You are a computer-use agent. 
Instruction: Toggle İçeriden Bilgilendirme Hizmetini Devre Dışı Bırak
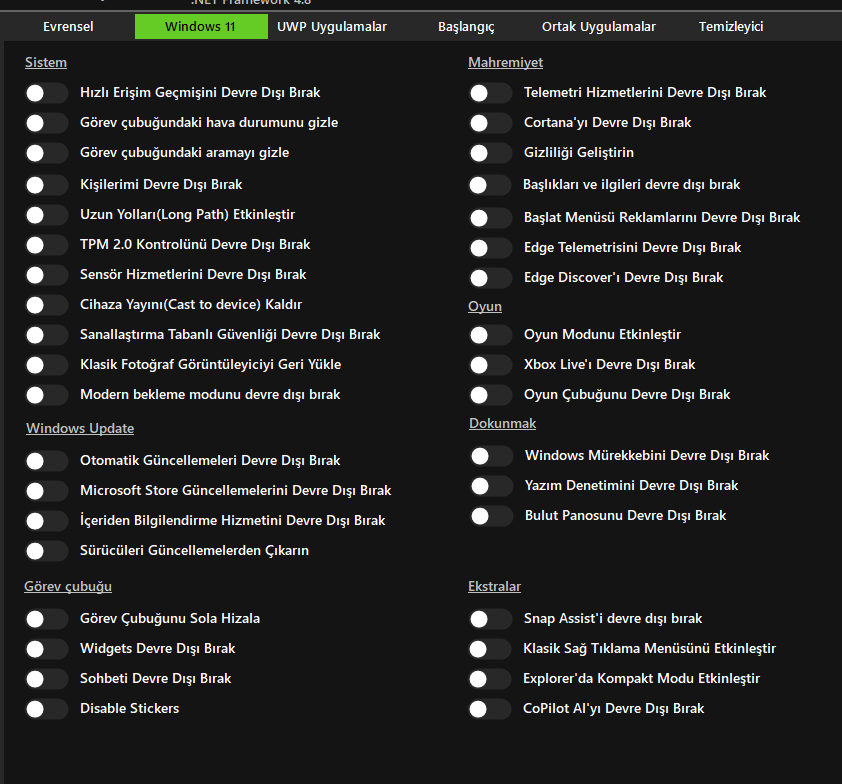pos(46,521)
